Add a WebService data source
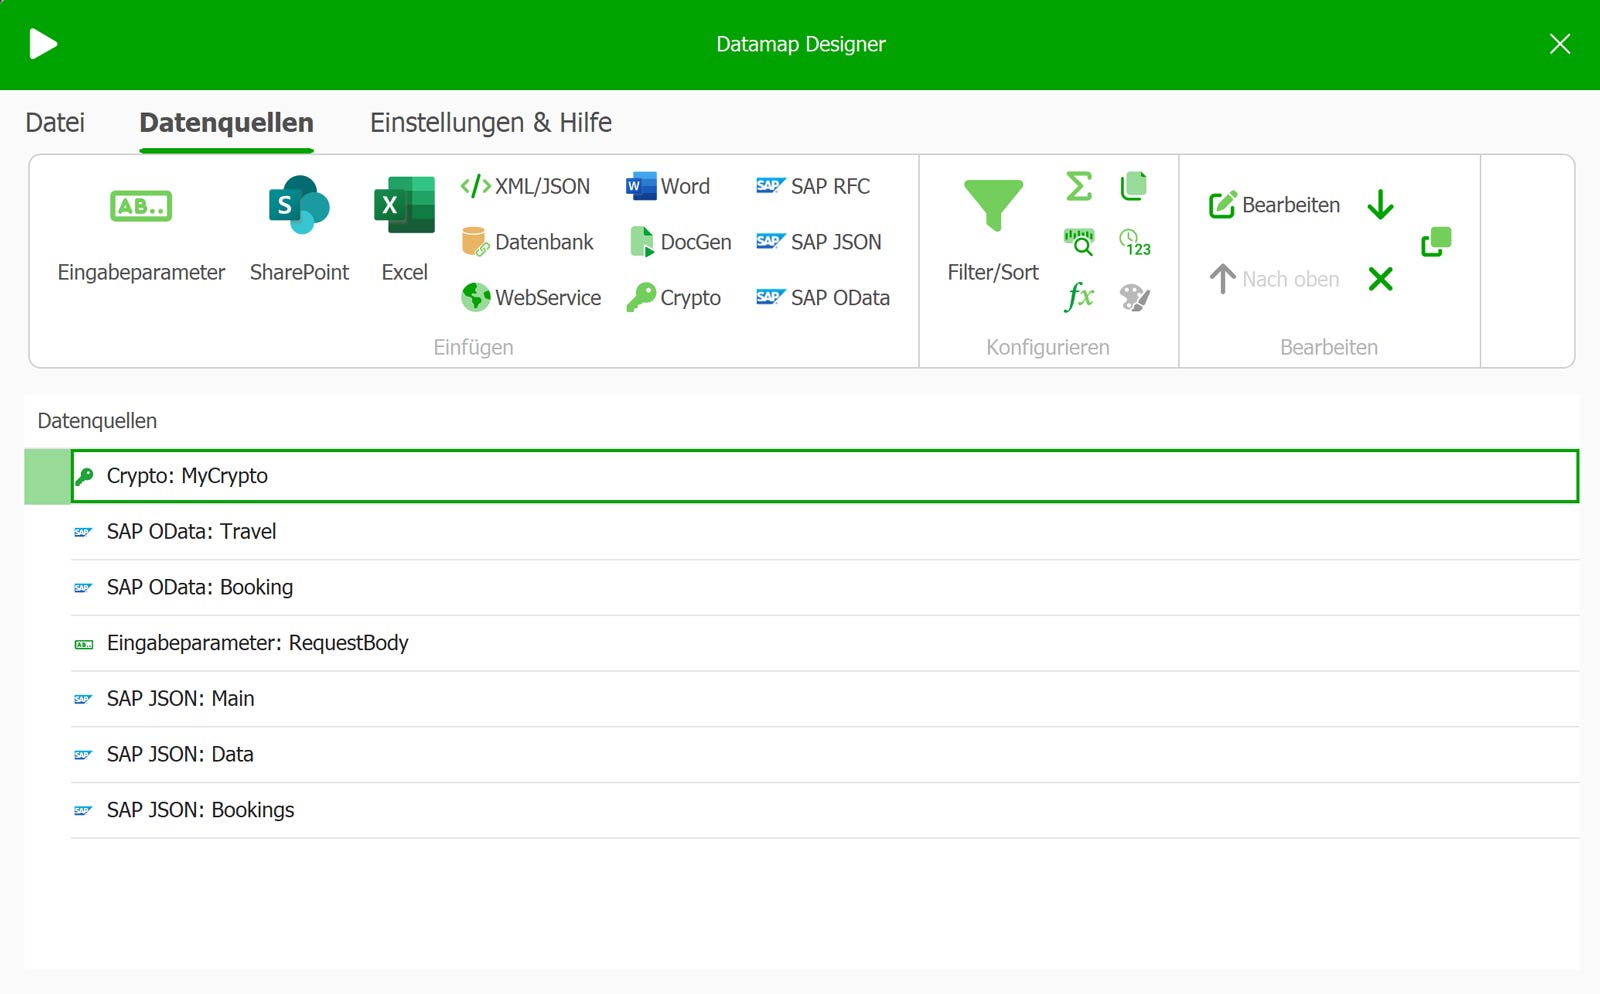 pyautogui.click(x=531, y=298)
